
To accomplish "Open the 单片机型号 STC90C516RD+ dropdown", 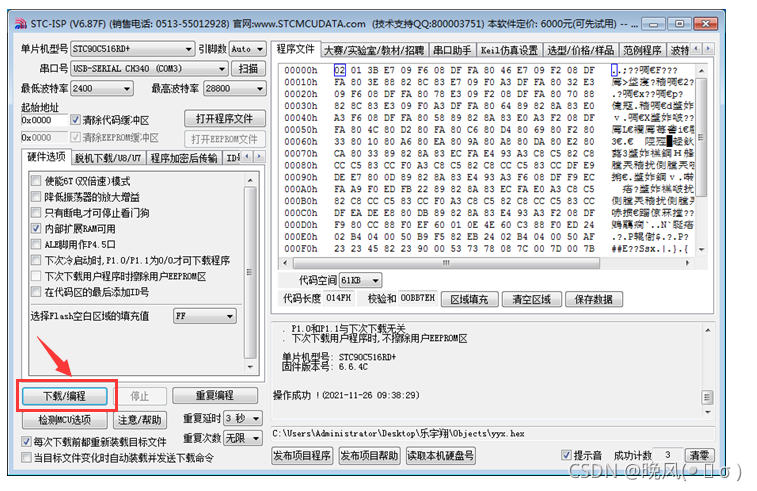I will (133, 49).
